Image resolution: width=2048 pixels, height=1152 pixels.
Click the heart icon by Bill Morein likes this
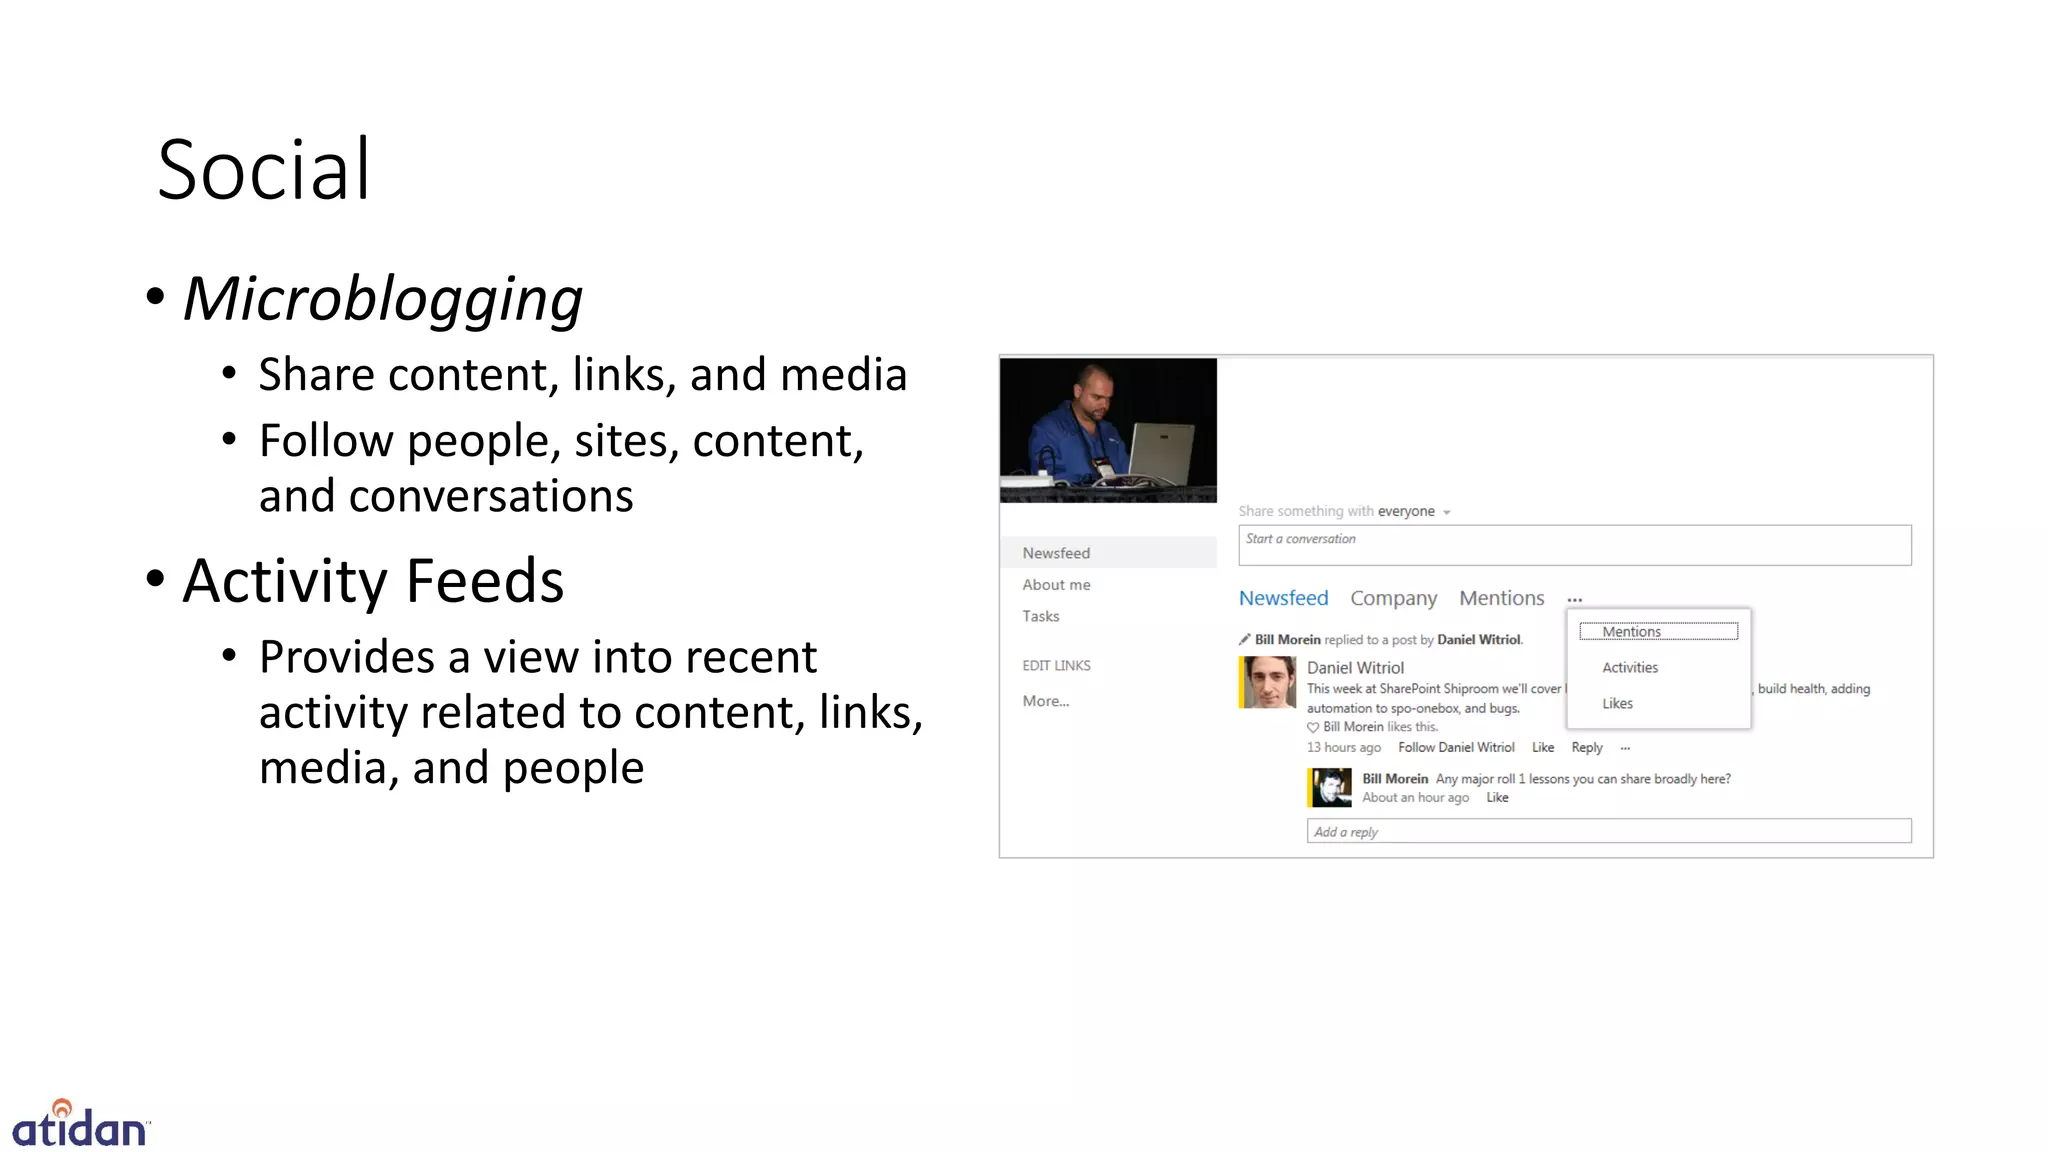tap(1313, 727)
